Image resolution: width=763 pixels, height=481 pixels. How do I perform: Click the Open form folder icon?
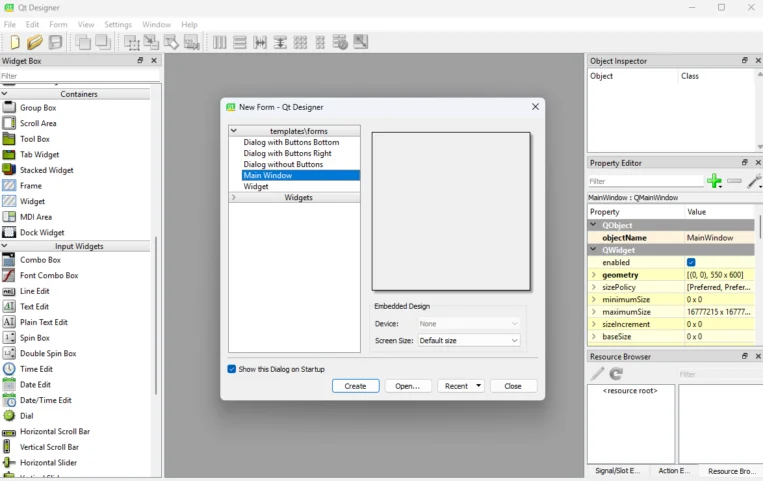click(35, 42)
